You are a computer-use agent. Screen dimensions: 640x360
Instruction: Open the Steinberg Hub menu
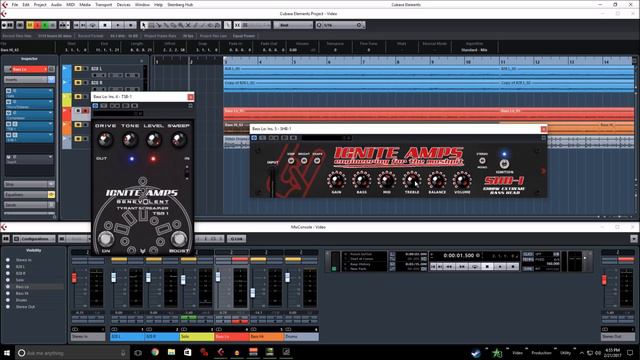180,4
